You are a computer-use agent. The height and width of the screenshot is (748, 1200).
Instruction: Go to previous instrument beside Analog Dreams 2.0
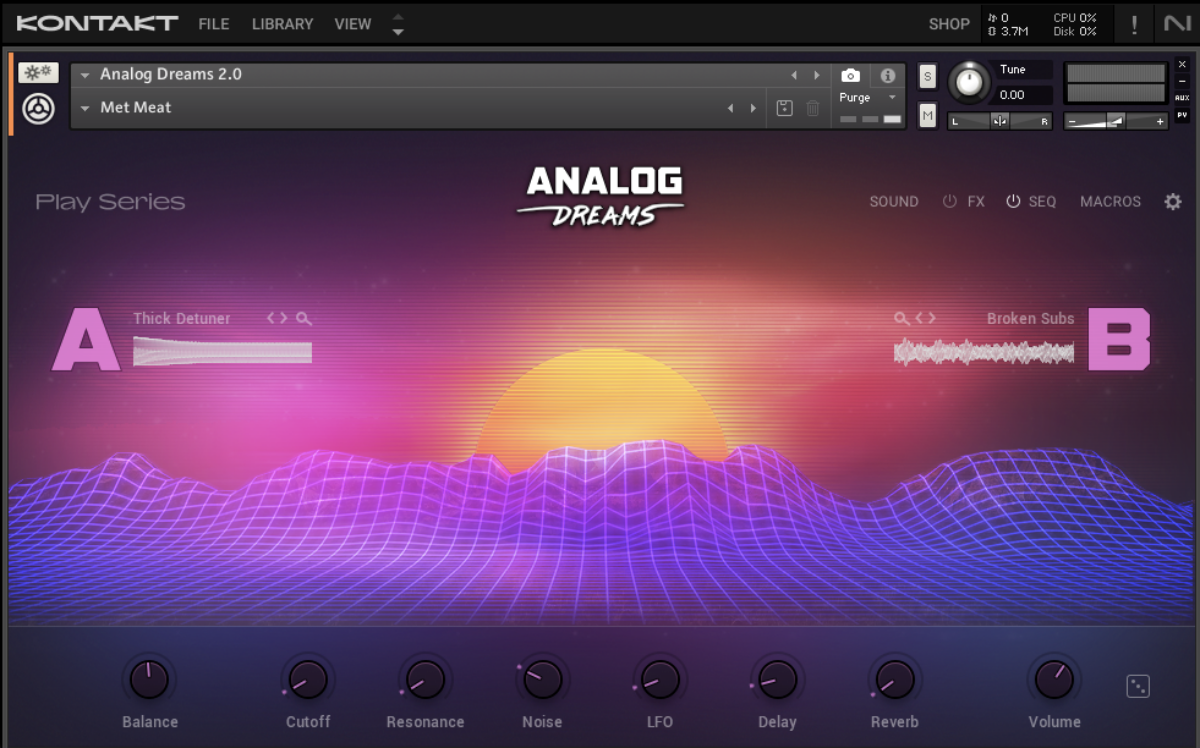[794, 75]
